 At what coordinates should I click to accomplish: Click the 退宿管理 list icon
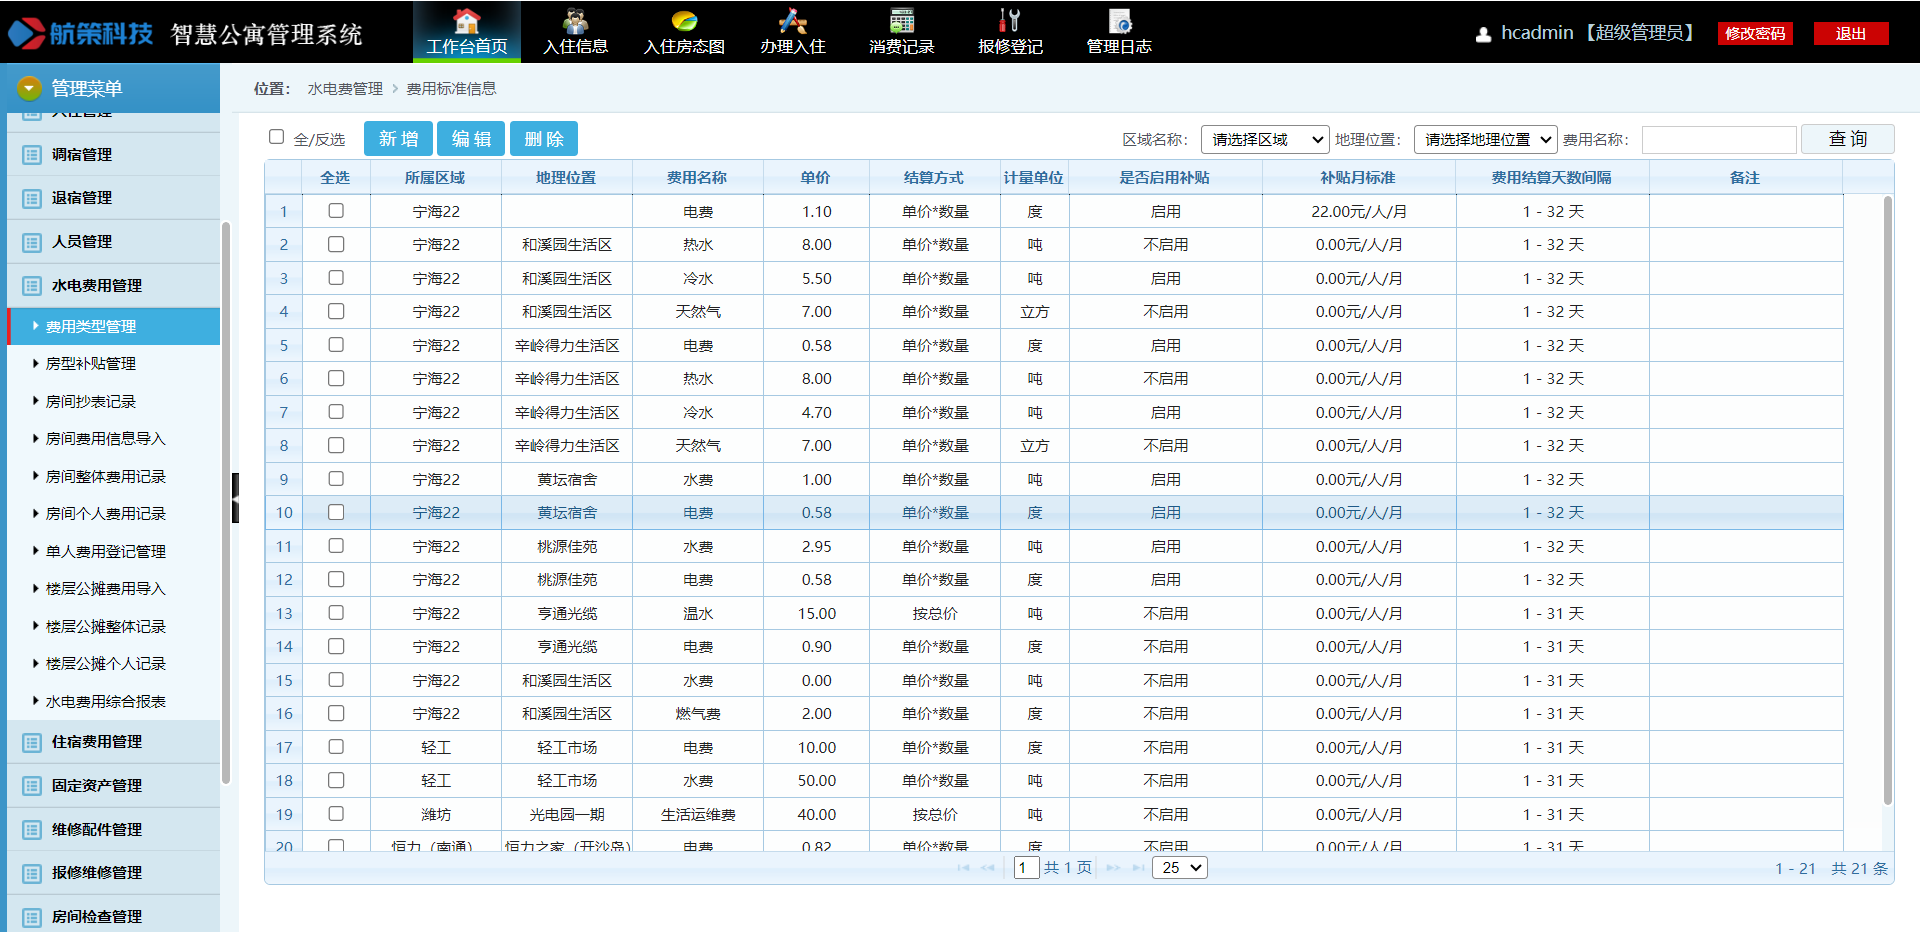[x=32, y=198]
